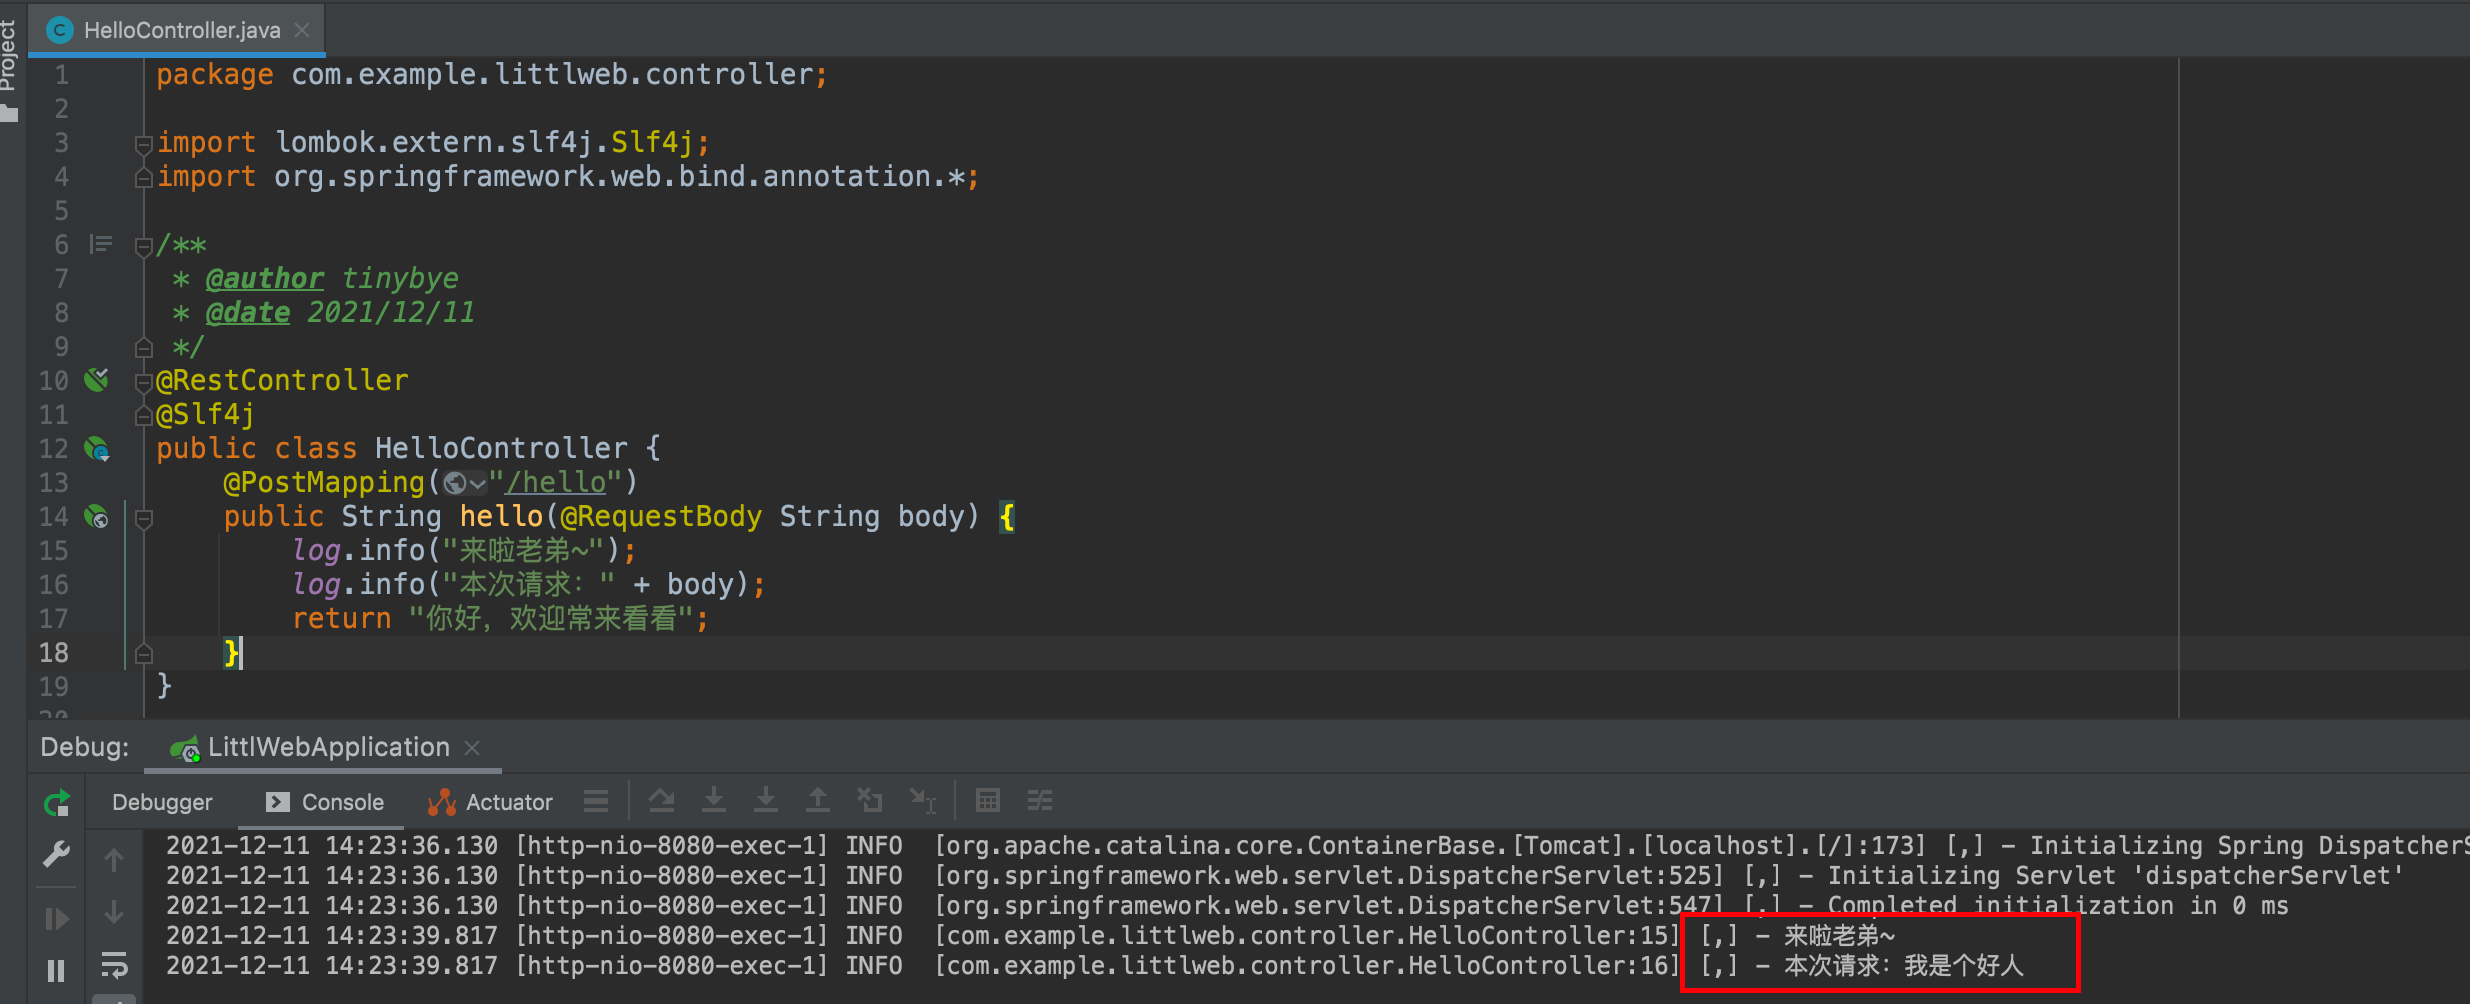The width and height of the screenshot is (2470, 1004).
Task: Click the 'Debug:' panel label
Action: [85, 747]
